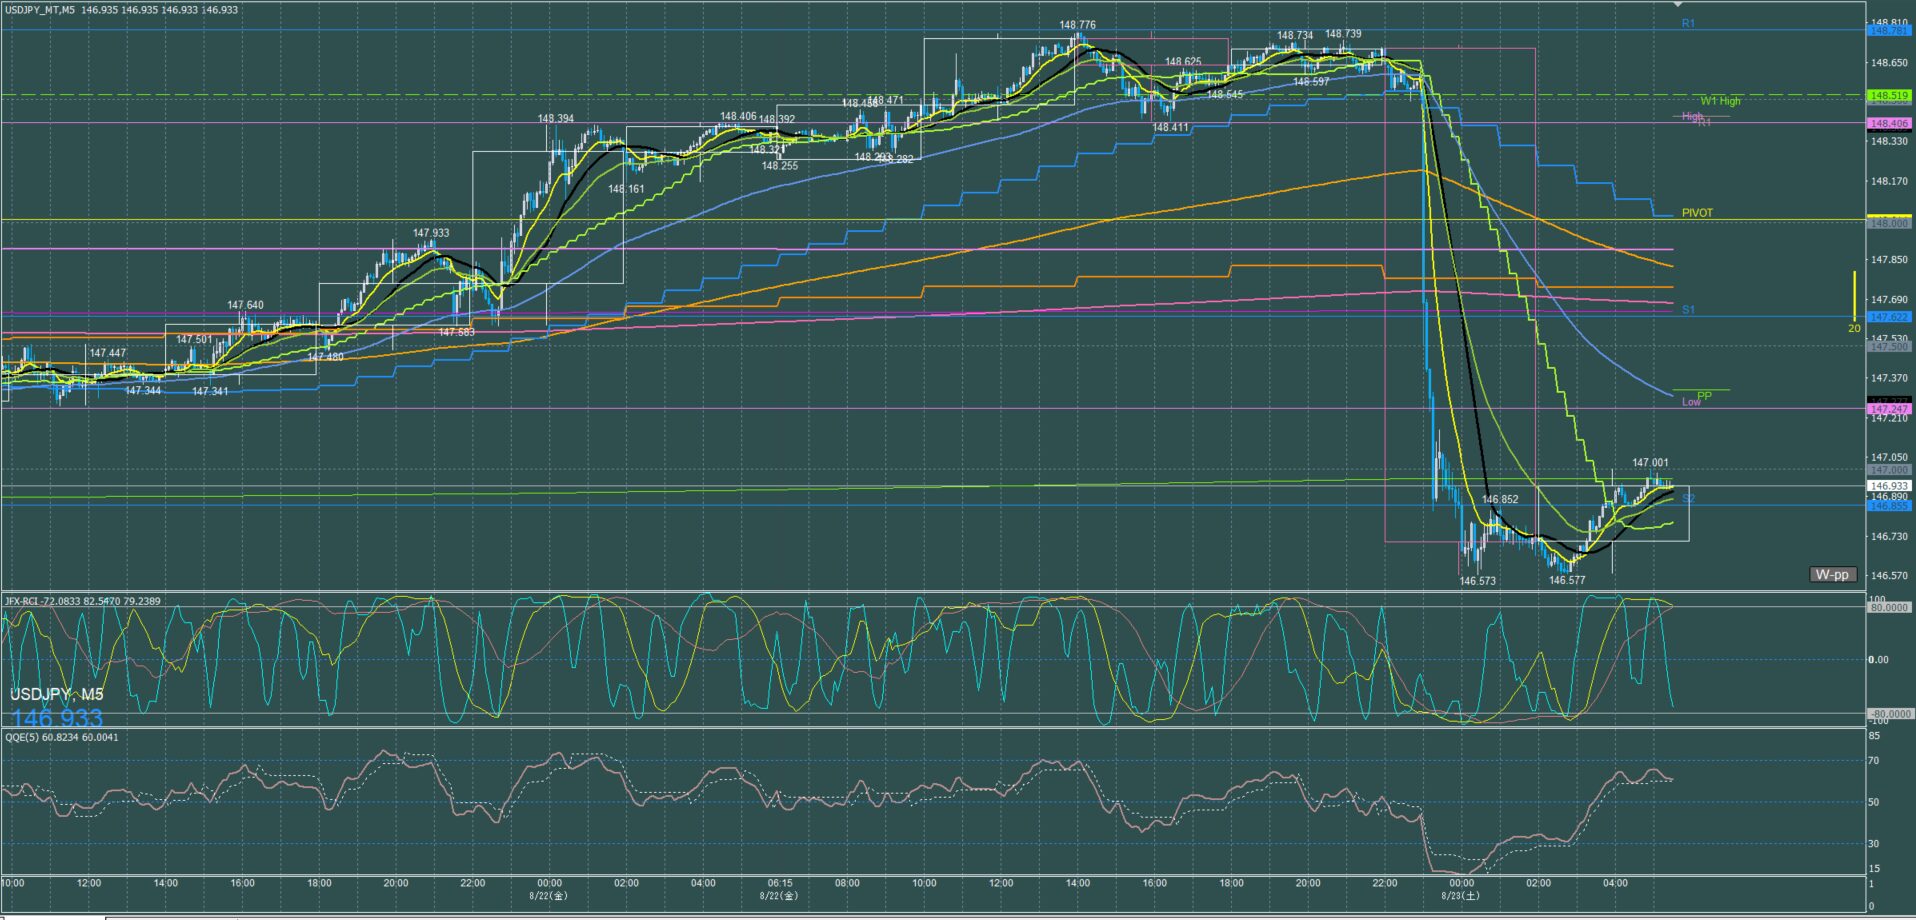
Task: Select the PIVOT line label
Action: click(1697, 213)
